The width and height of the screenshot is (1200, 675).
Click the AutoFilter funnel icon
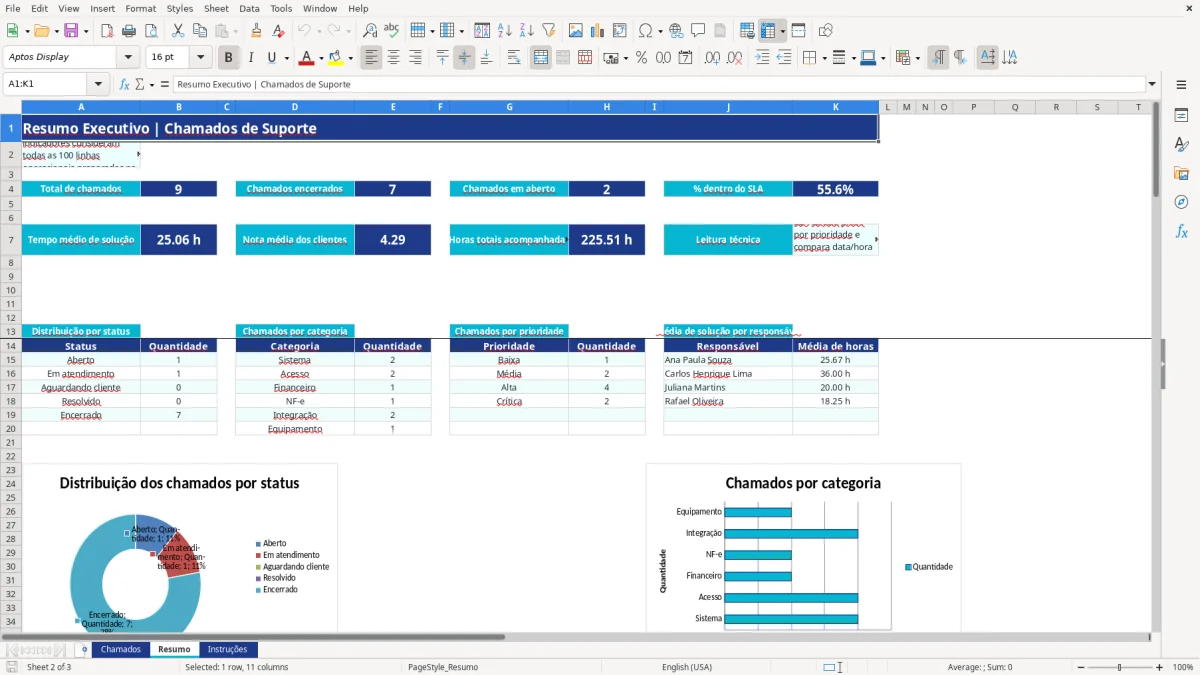coord(548,31)
